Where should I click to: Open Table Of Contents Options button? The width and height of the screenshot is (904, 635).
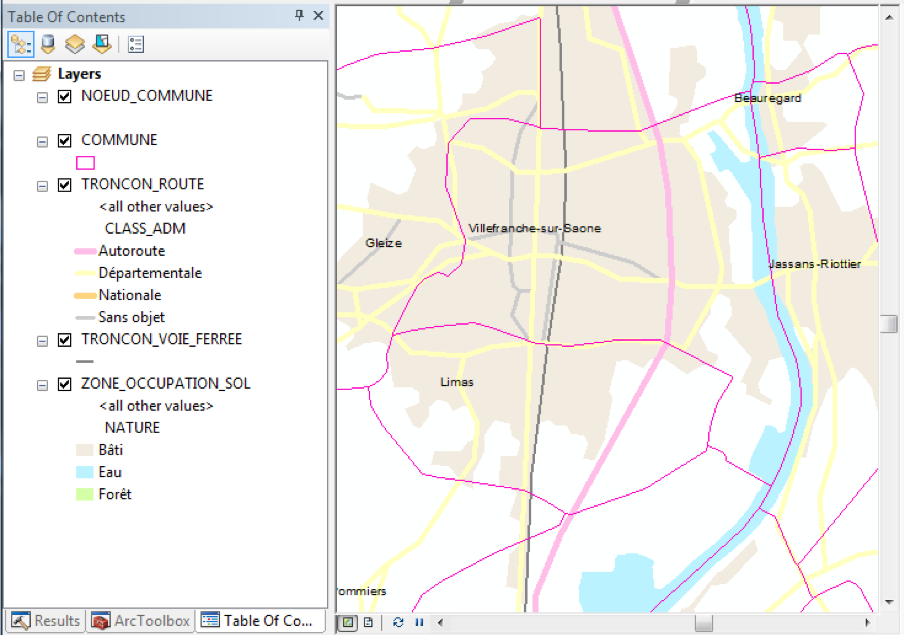point(137,44)
